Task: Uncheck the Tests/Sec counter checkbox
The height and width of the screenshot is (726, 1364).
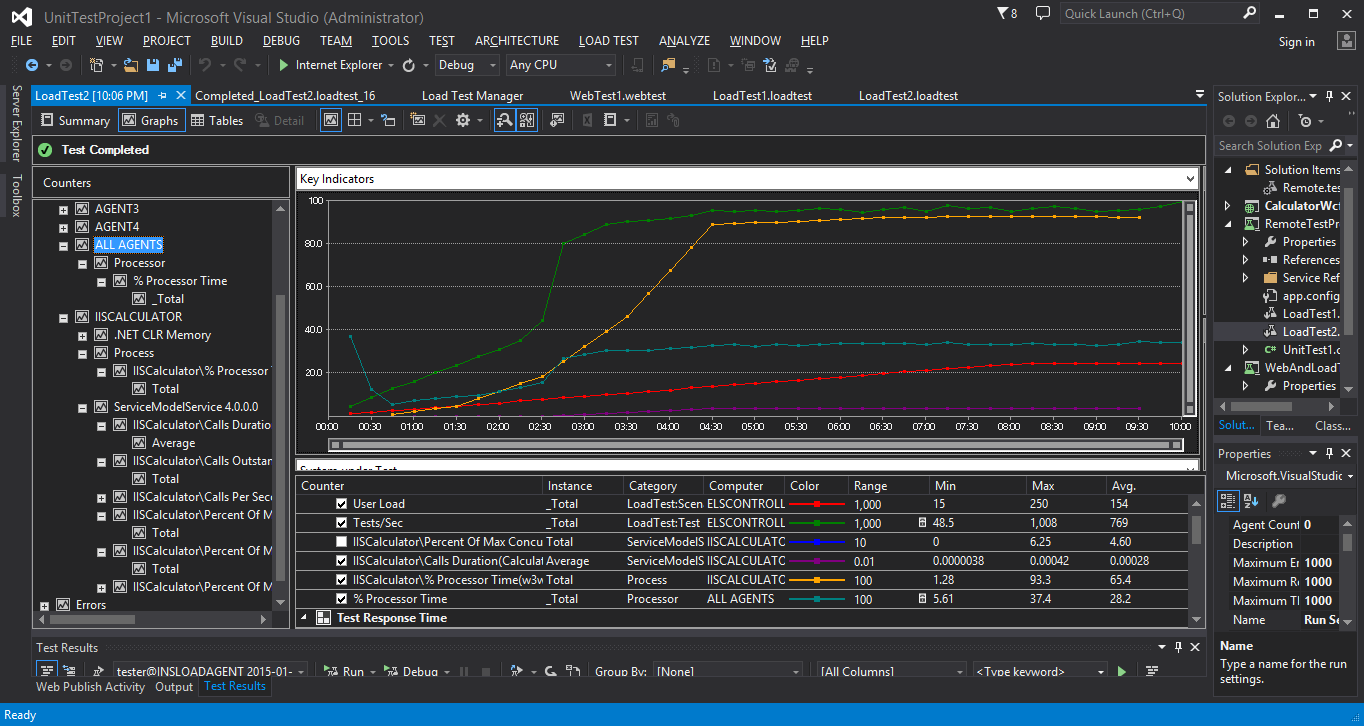Action: (342, 523)
